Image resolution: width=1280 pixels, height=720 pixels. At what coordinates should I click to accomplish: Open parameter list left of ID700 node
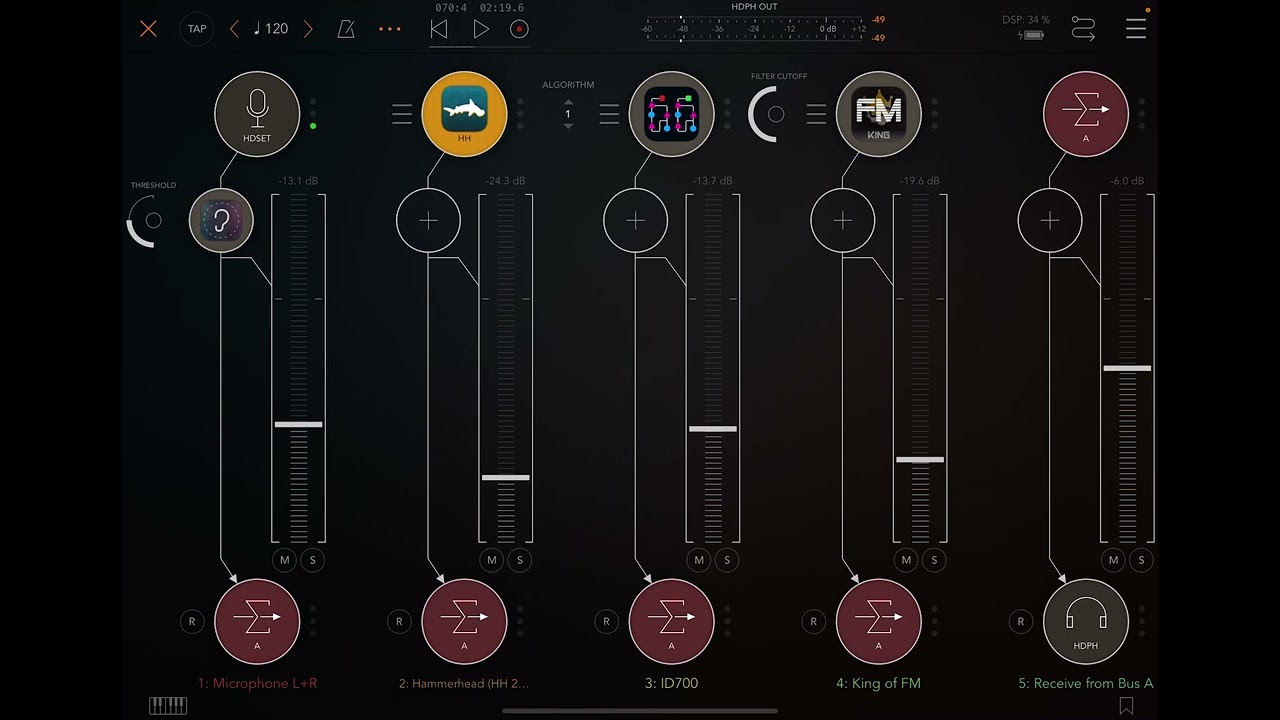pyautogui.click(x=609, y=114)
